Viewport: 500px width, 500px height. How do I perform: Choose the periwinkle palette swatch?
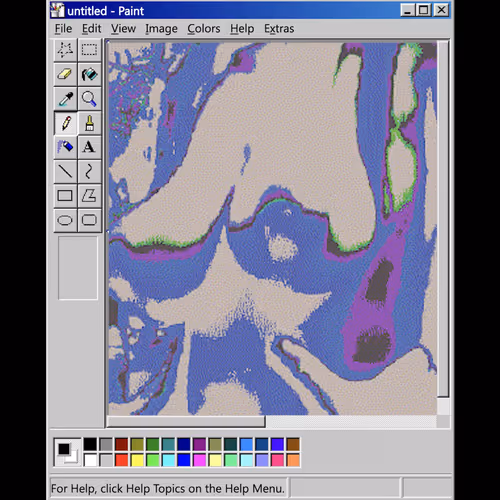(262, 460)
